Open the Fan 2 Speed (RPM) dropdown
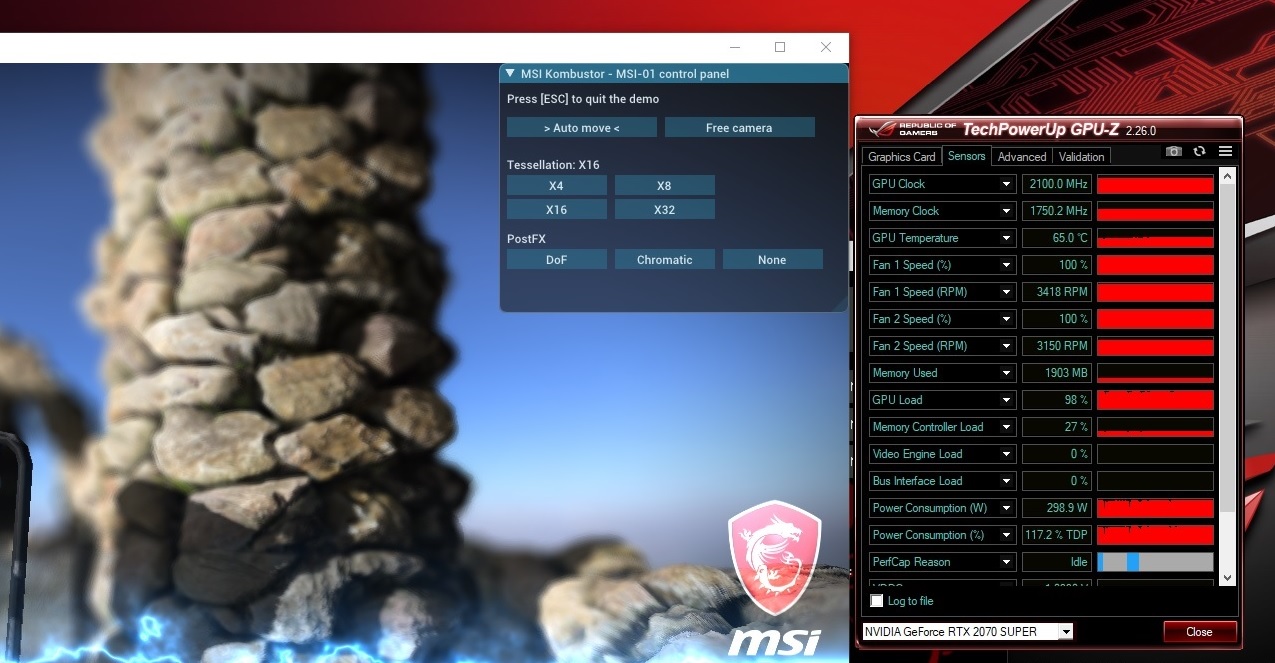This screenshot has width=1275, height=663. coord(1007,346)
